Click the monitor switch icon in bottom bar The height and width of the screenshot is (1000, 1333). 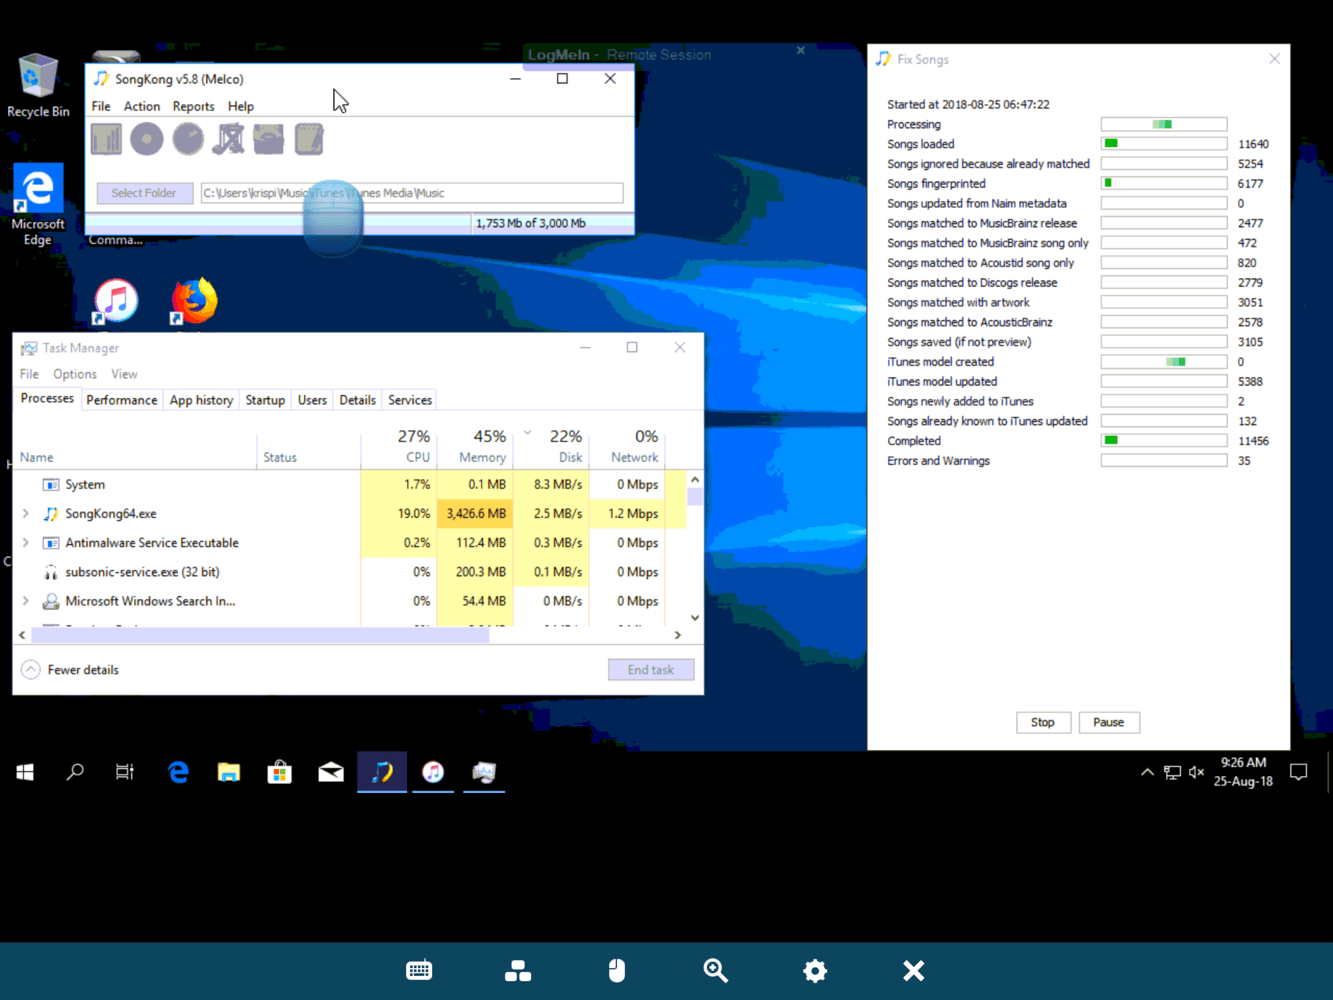pyautogui.click(x=518, y=970)
